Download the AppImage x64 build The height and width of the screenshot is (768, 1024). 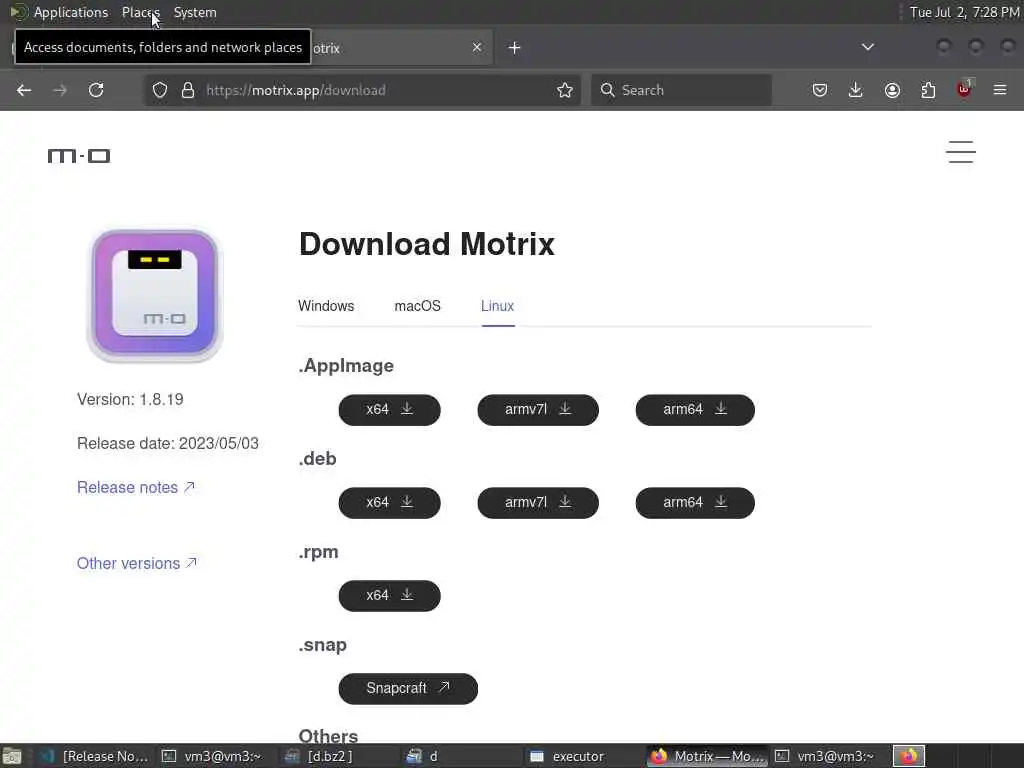pos(389,409)
